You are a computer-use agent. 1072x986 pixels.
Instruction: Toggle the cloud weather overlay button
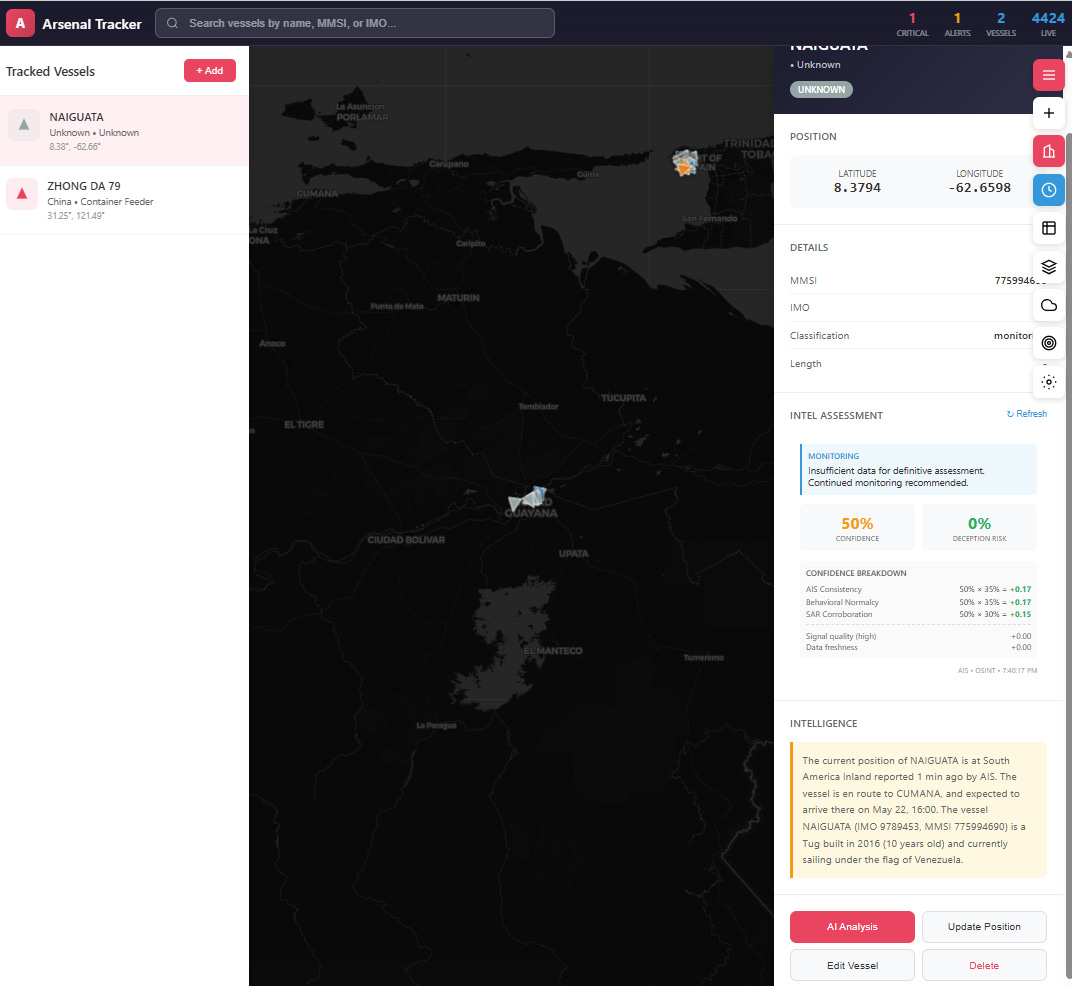[x=1048, y=305]
